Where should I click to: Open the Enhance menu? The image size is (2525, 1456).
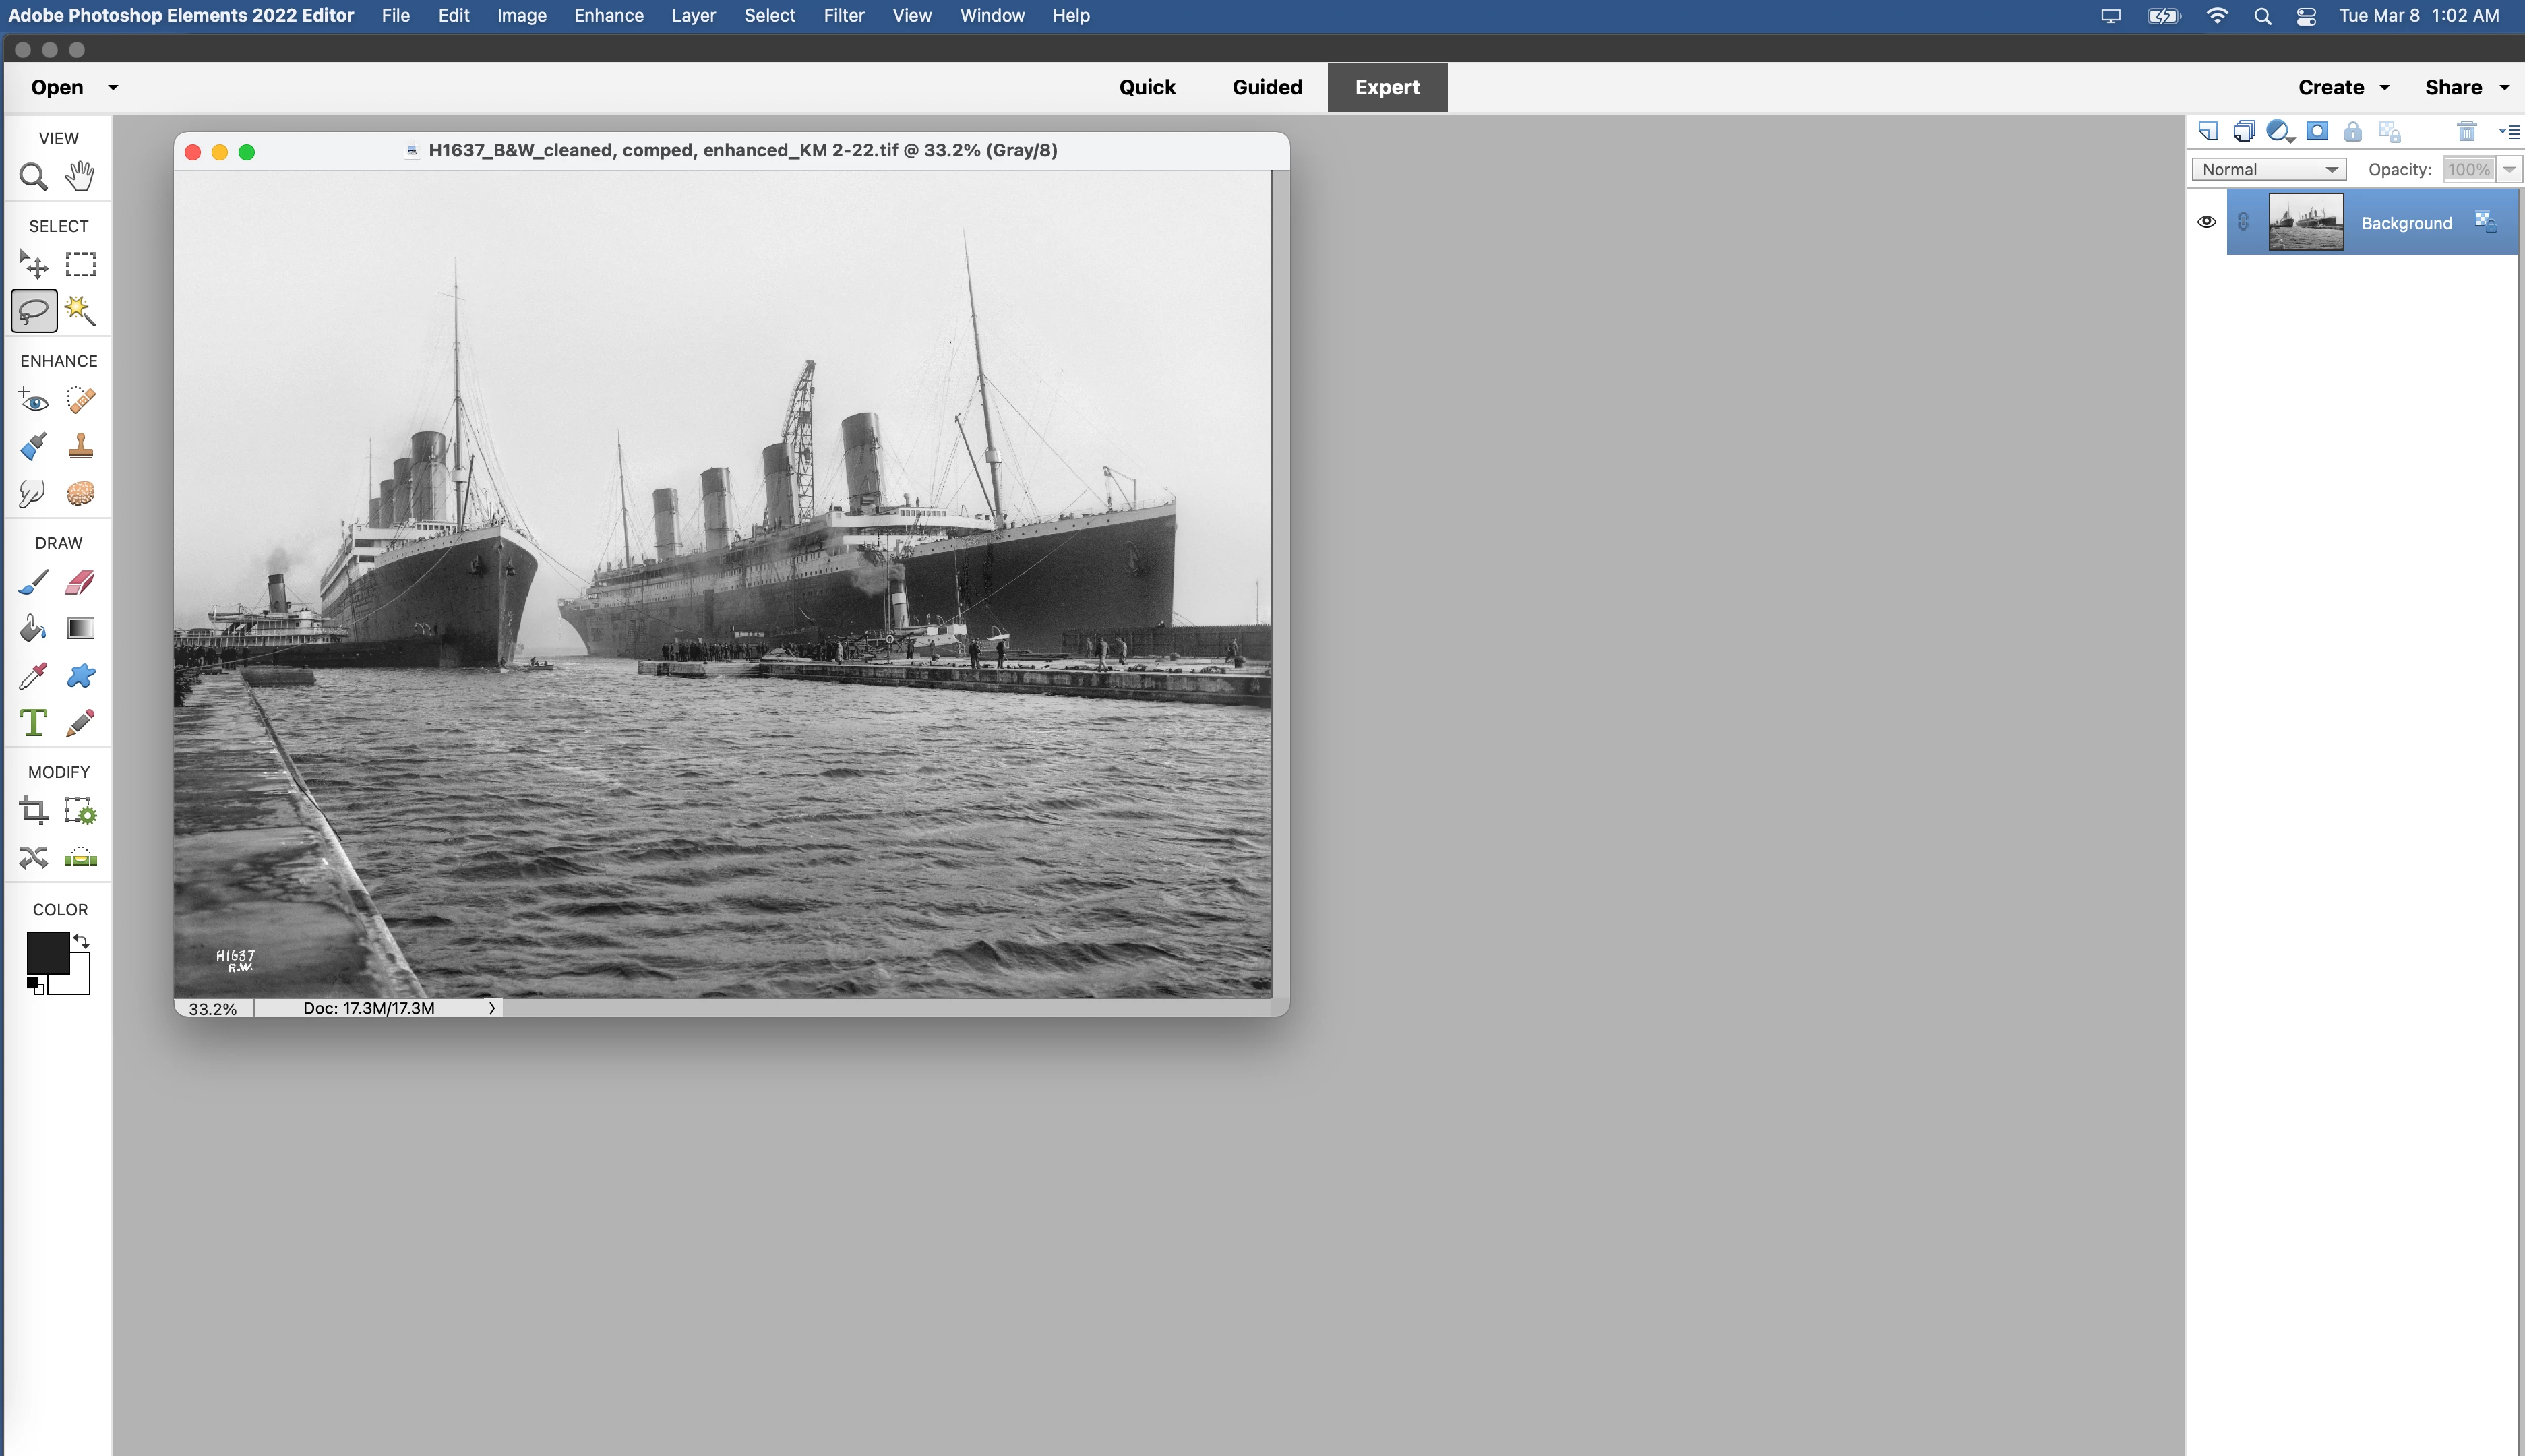[x=608, y=15]
